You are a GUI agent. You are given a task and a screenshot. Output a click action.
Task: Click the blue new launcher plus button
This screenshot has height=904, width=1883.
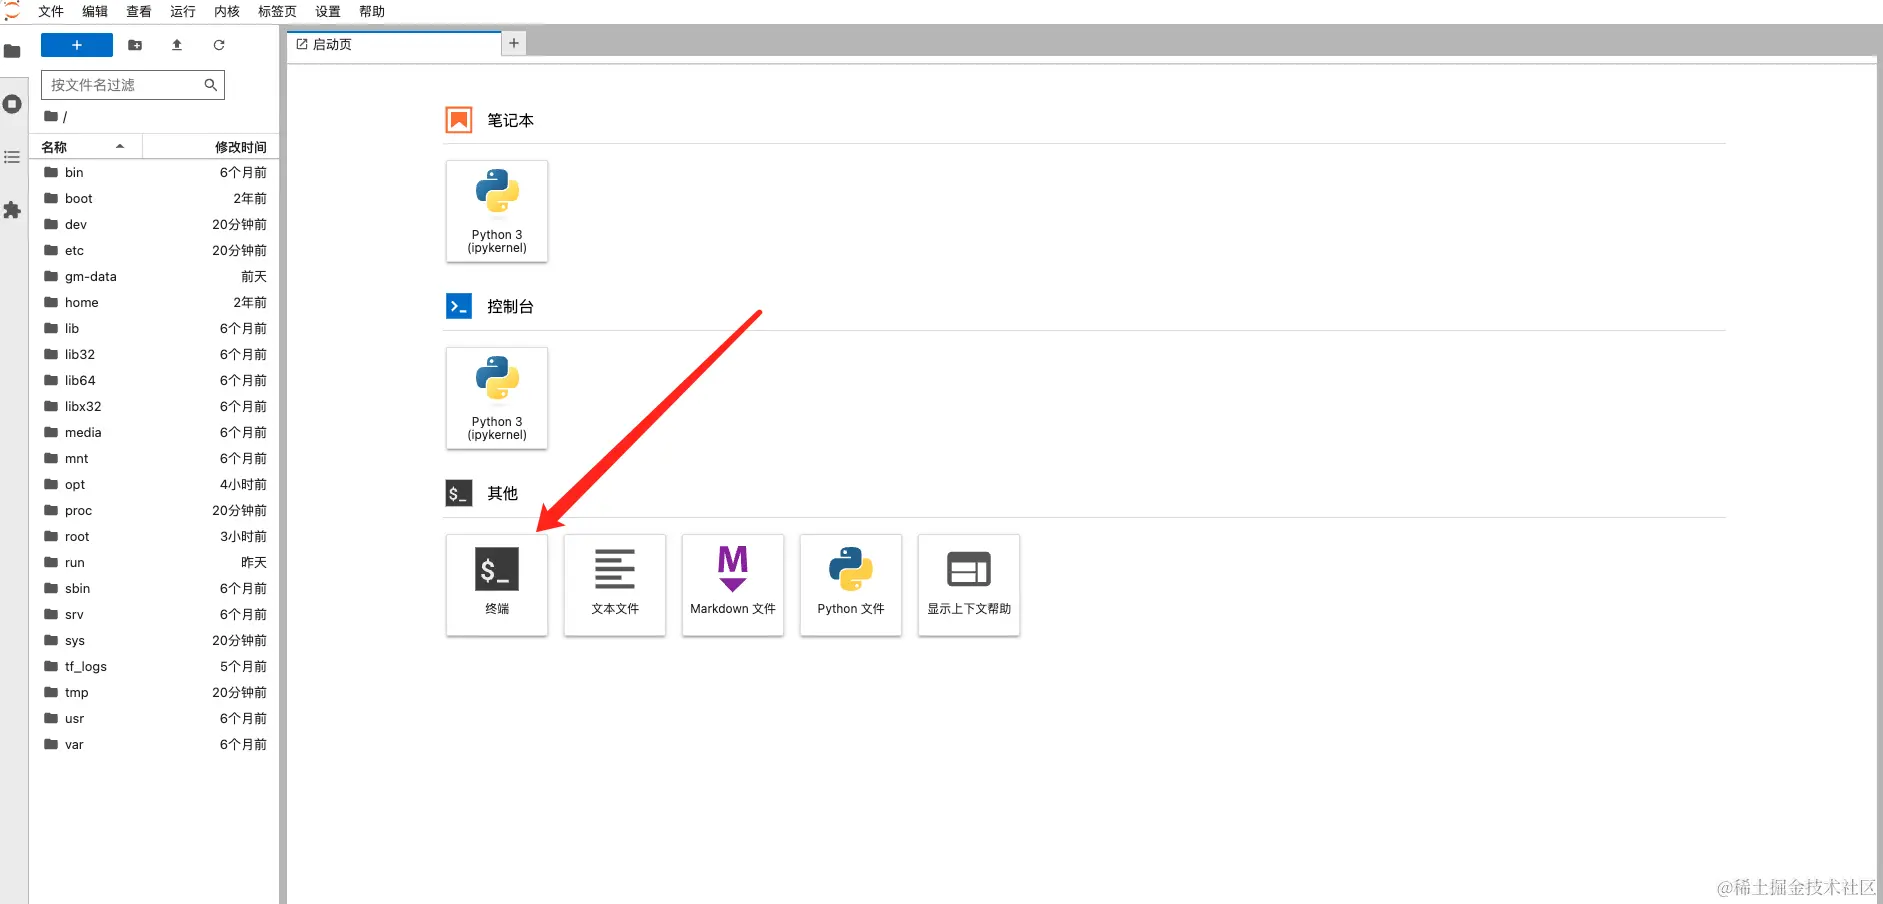[x=77, y=45]
